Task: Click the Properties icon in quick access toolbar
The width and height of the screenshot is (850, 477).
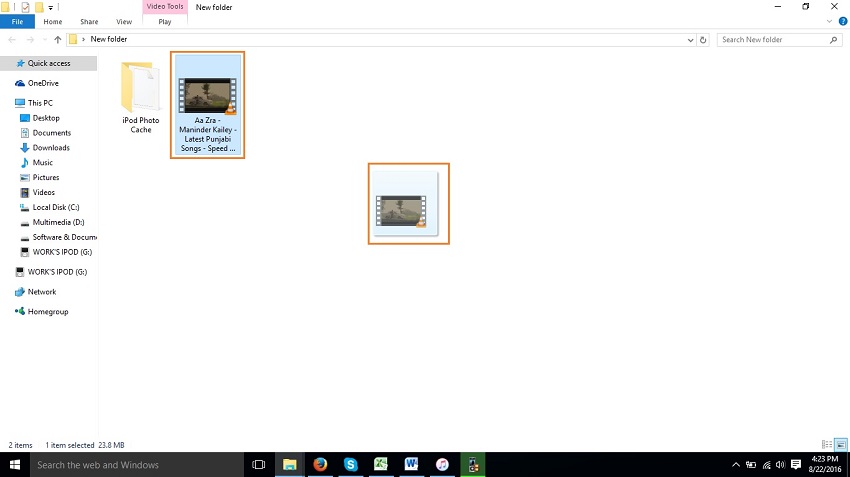Action: click(26, 7)
